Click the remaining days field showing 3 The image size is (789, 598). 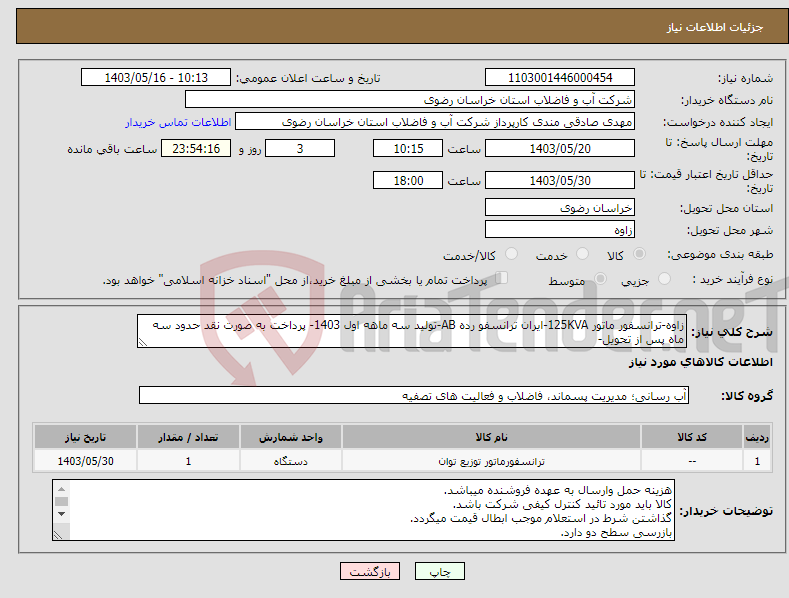[300, 148]
